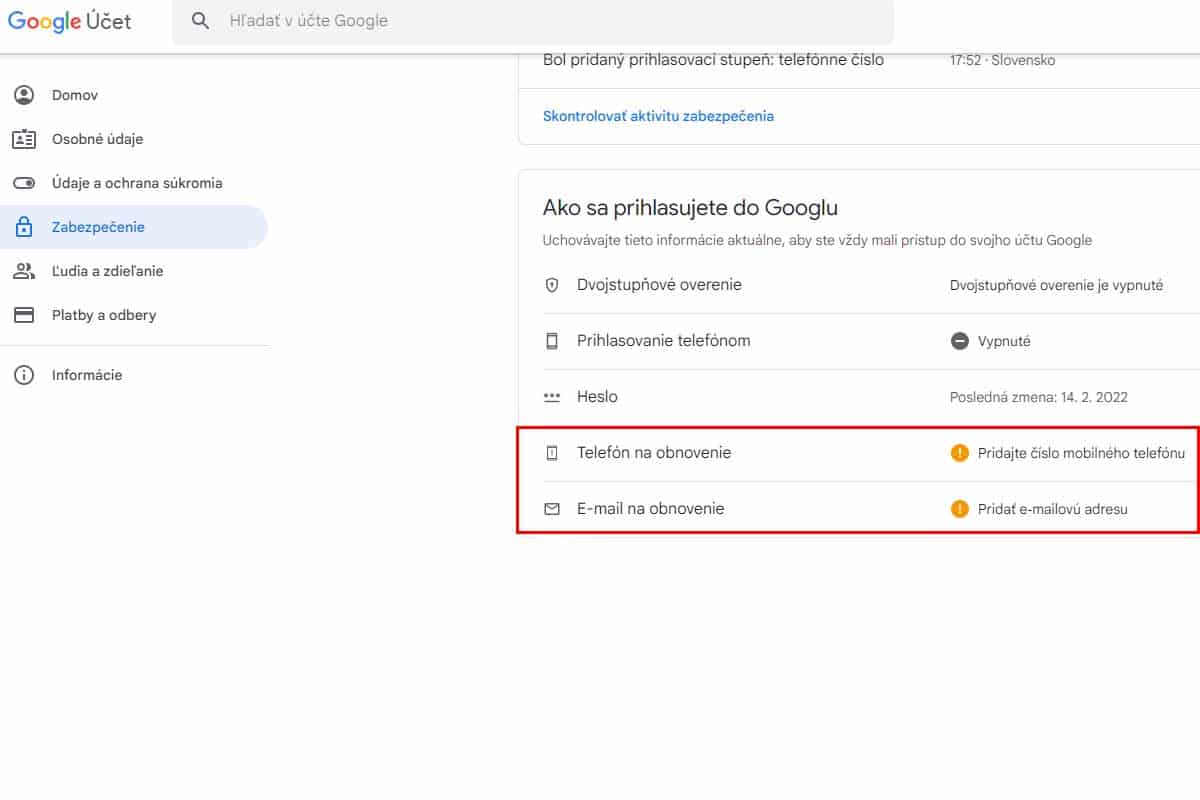Click the Heslo password dots icon

pyautogui.click(x=552, y=397)
